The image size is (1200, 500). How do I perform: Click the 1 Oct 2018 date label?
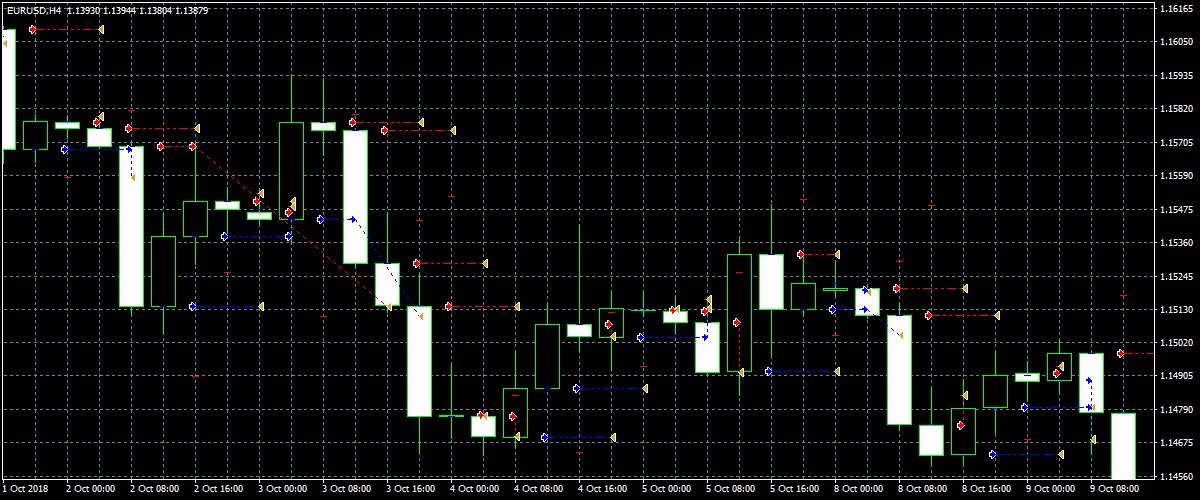(25, 490)
